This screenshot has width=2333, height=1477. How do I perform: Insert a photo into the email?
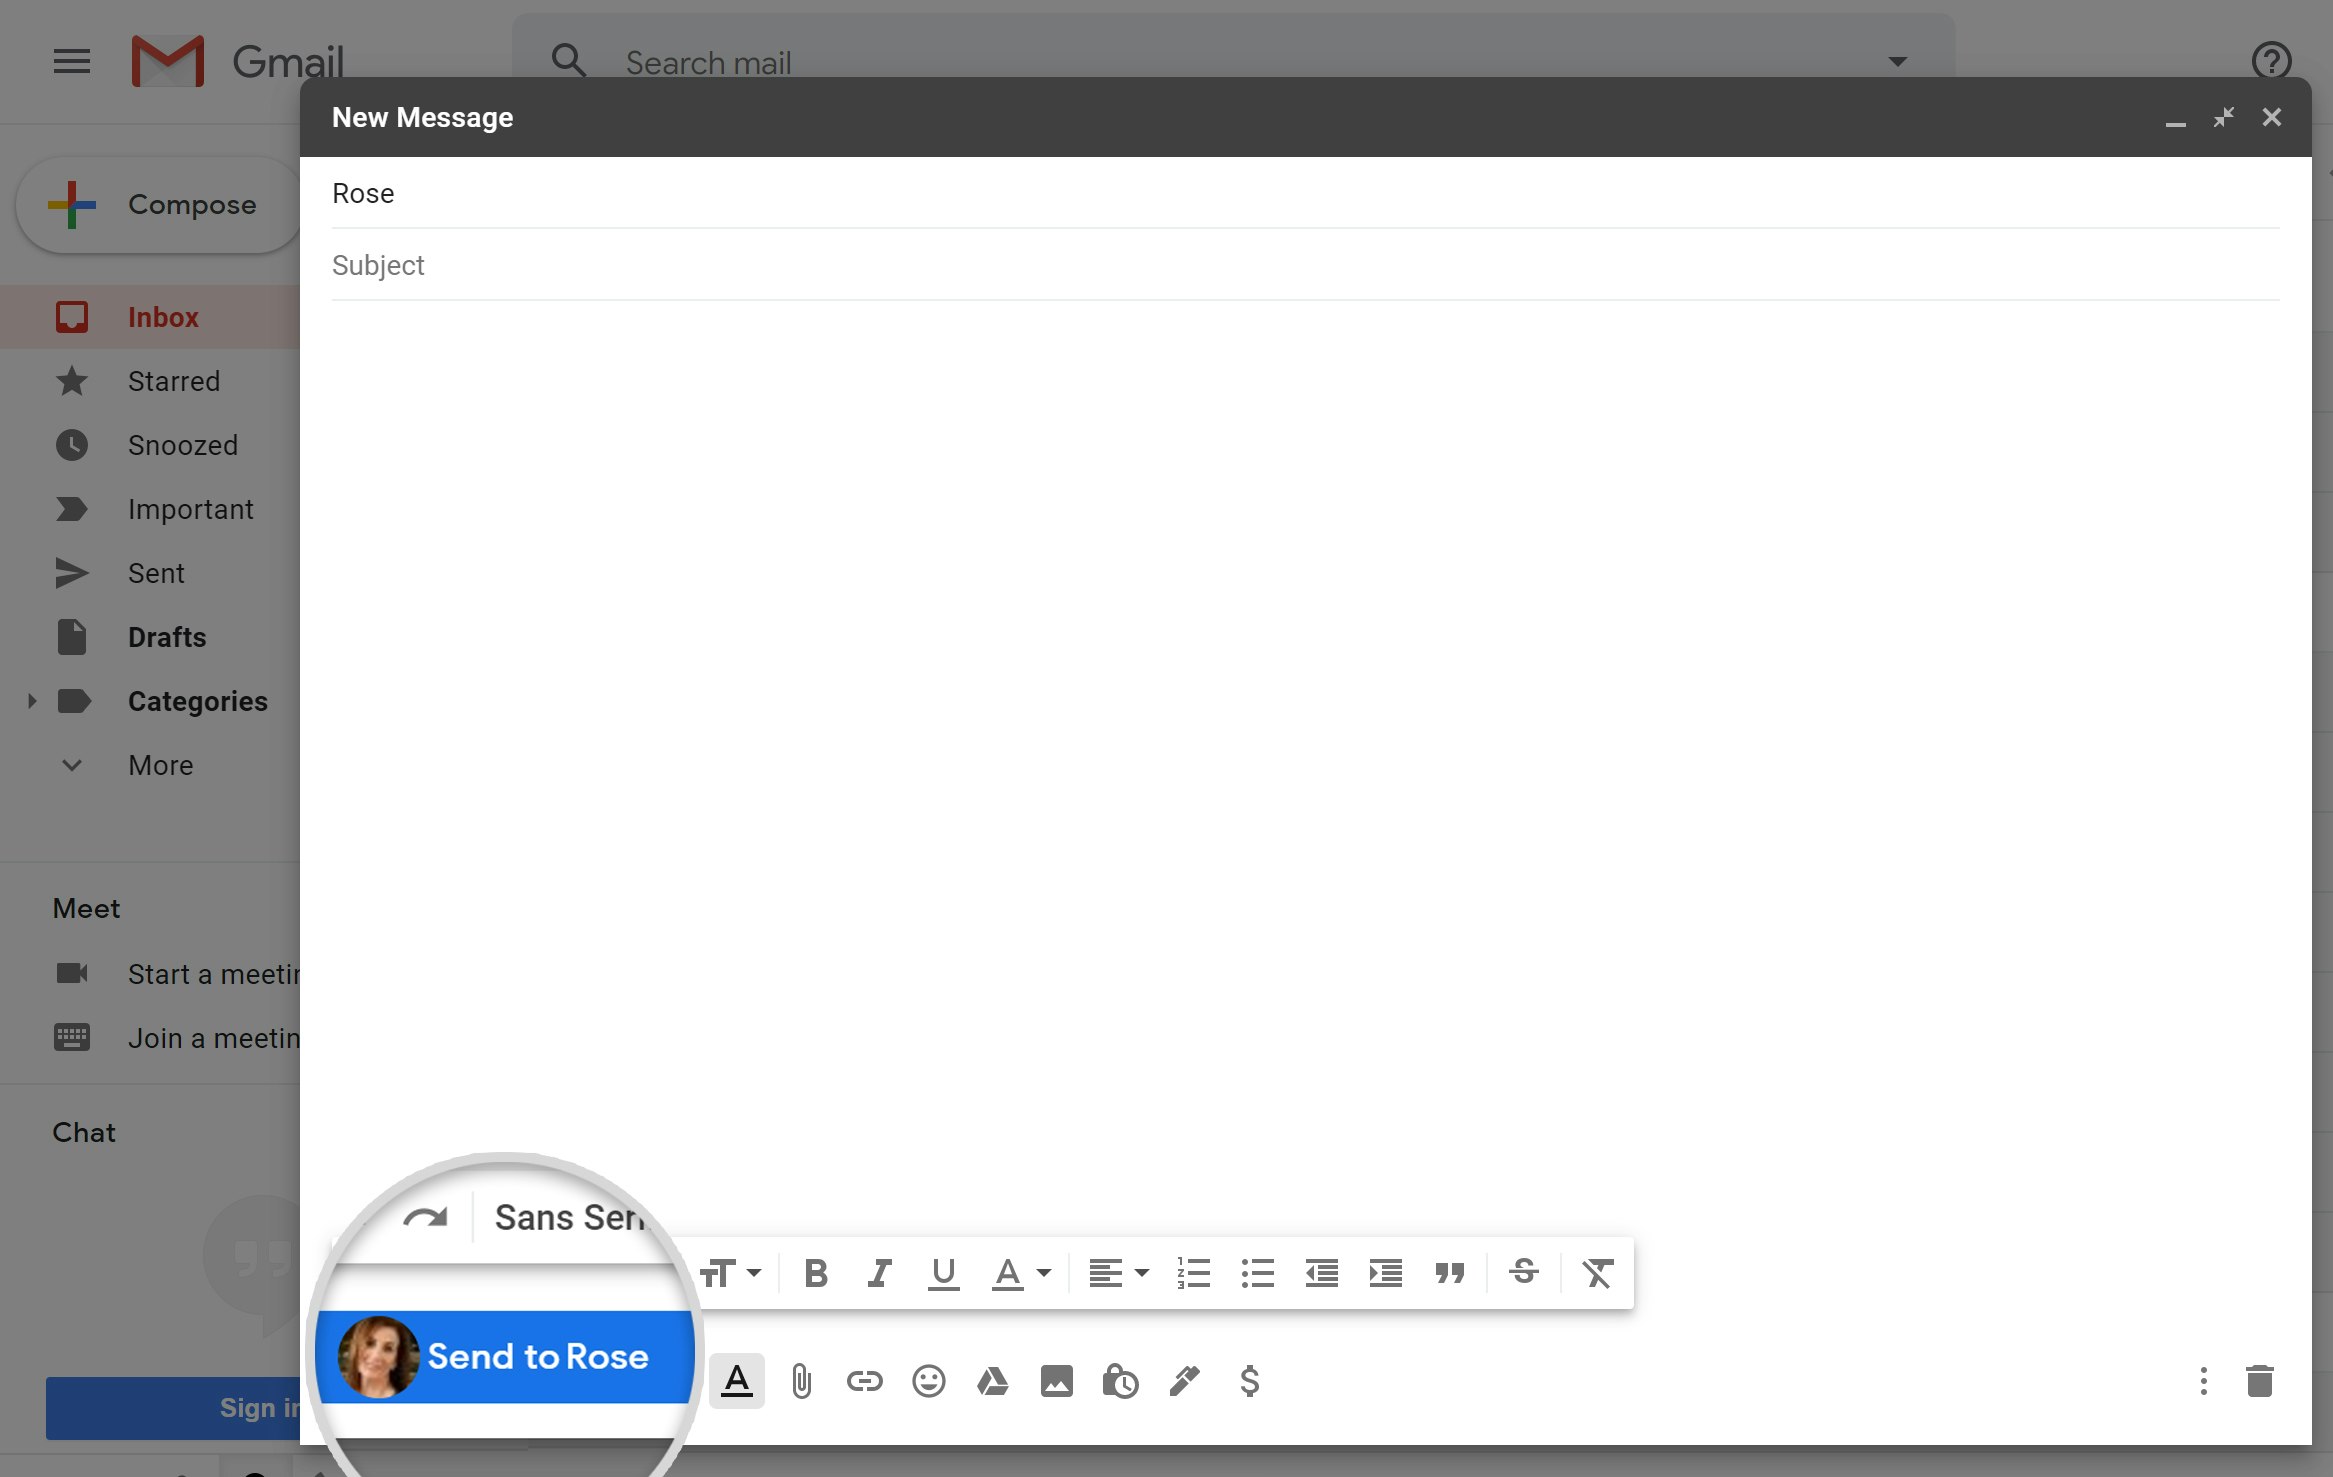1056,1381
